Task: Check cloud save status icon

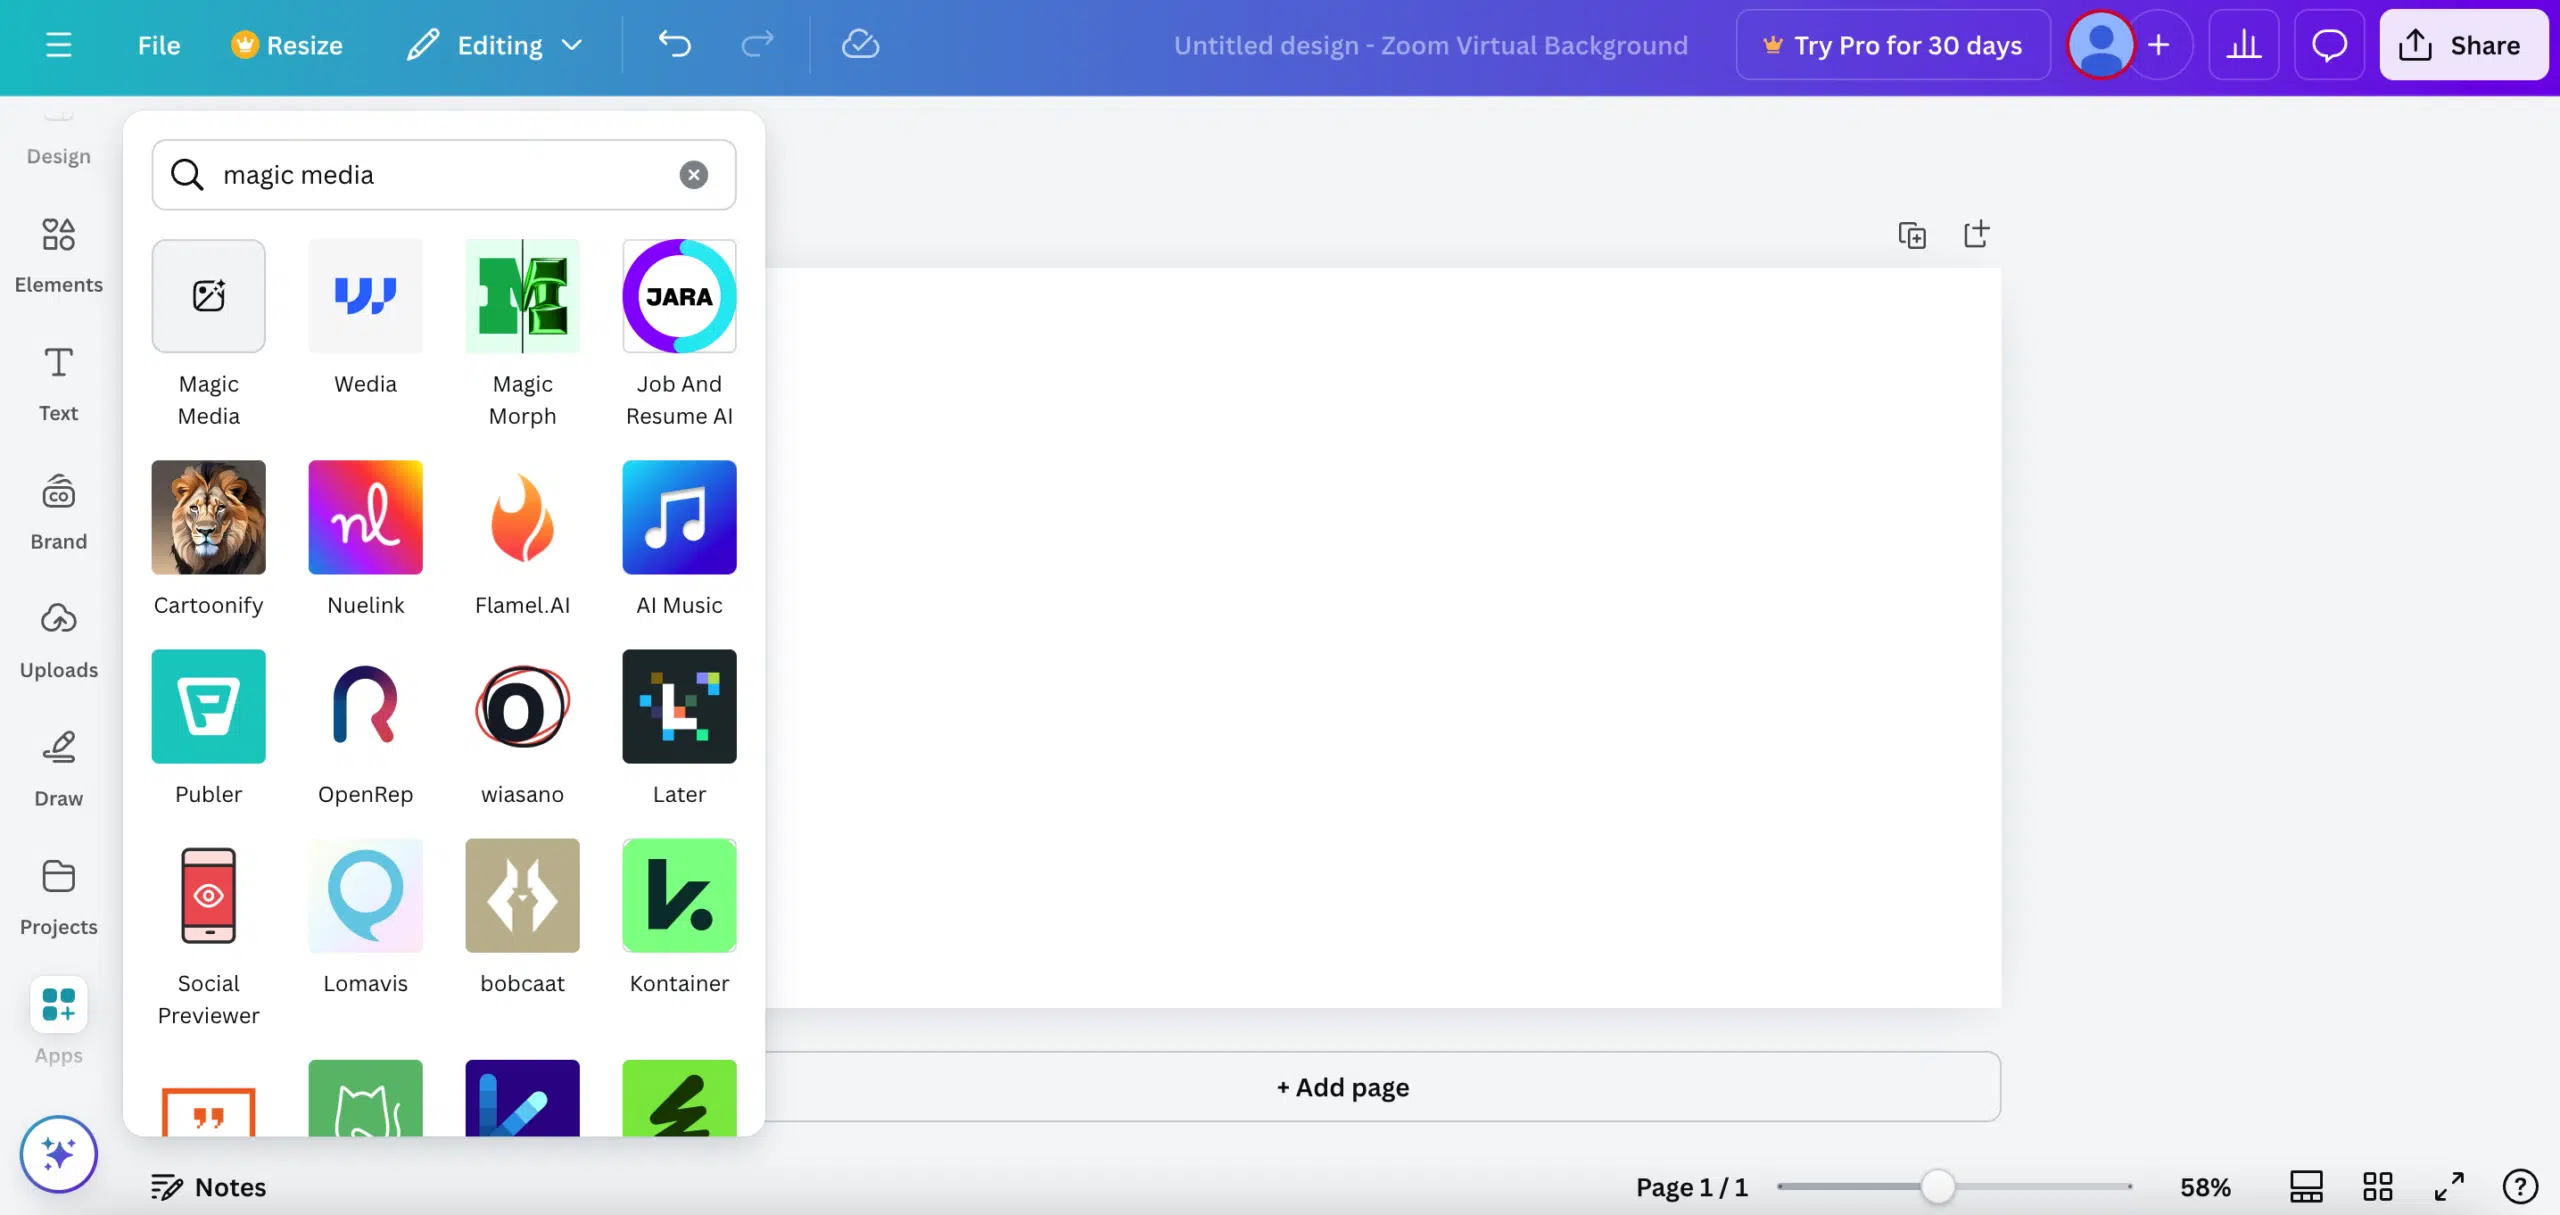Action: tap(860, 45)
